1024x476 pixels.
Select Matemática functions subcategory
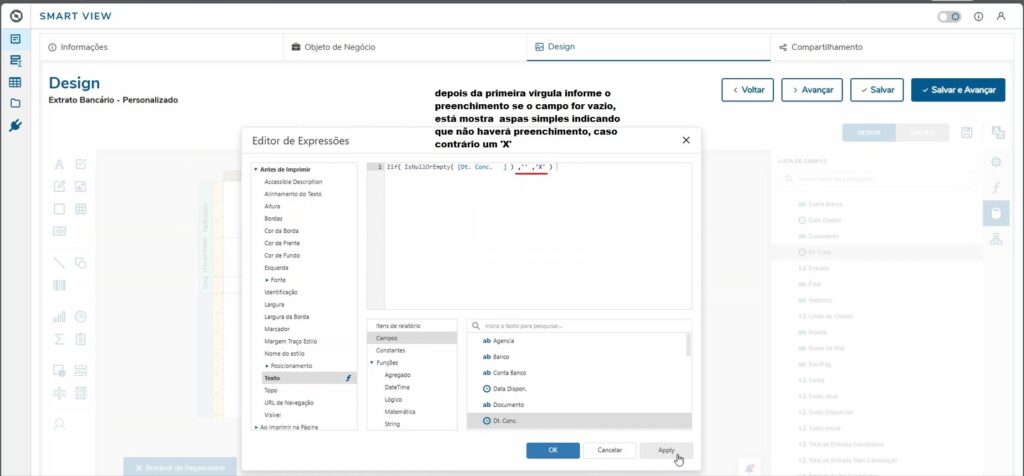point(400,412)
